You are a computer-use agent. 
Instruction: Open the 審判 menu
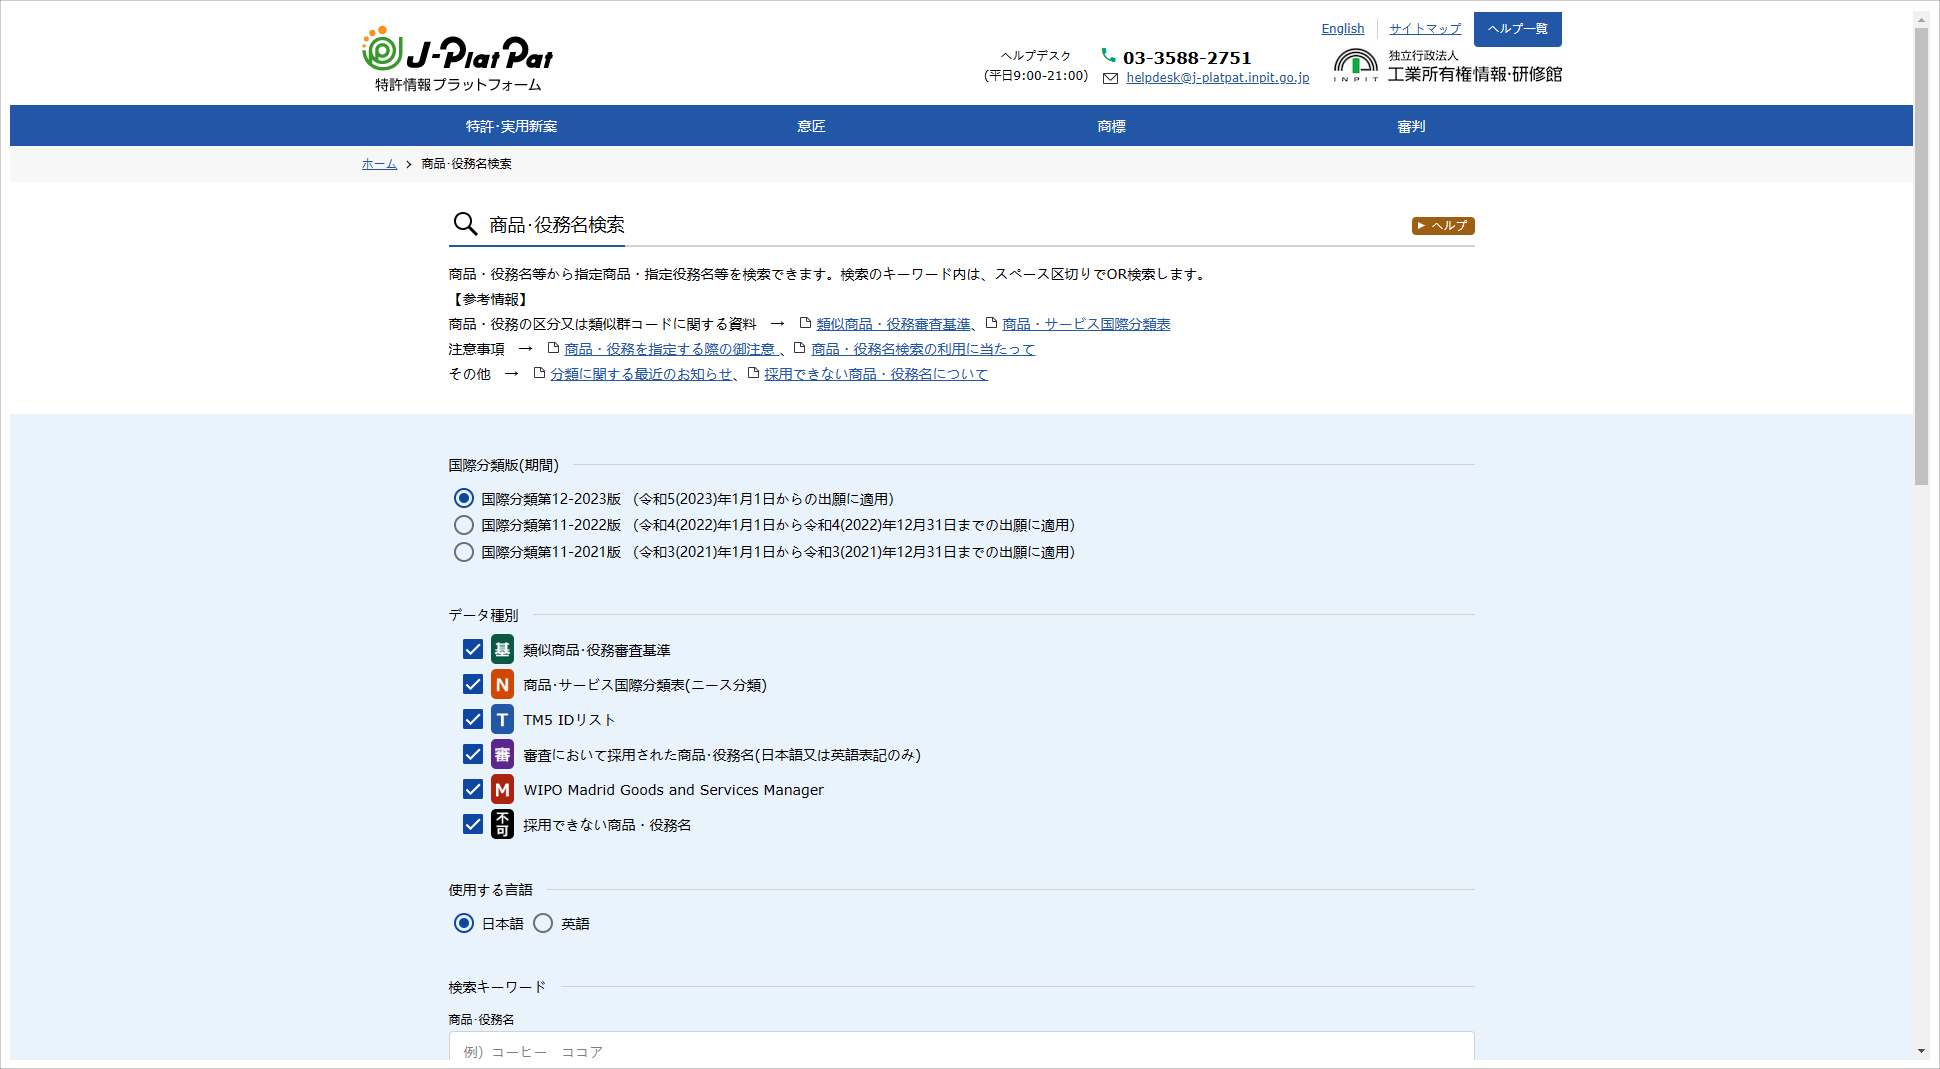click(1411, 126)
